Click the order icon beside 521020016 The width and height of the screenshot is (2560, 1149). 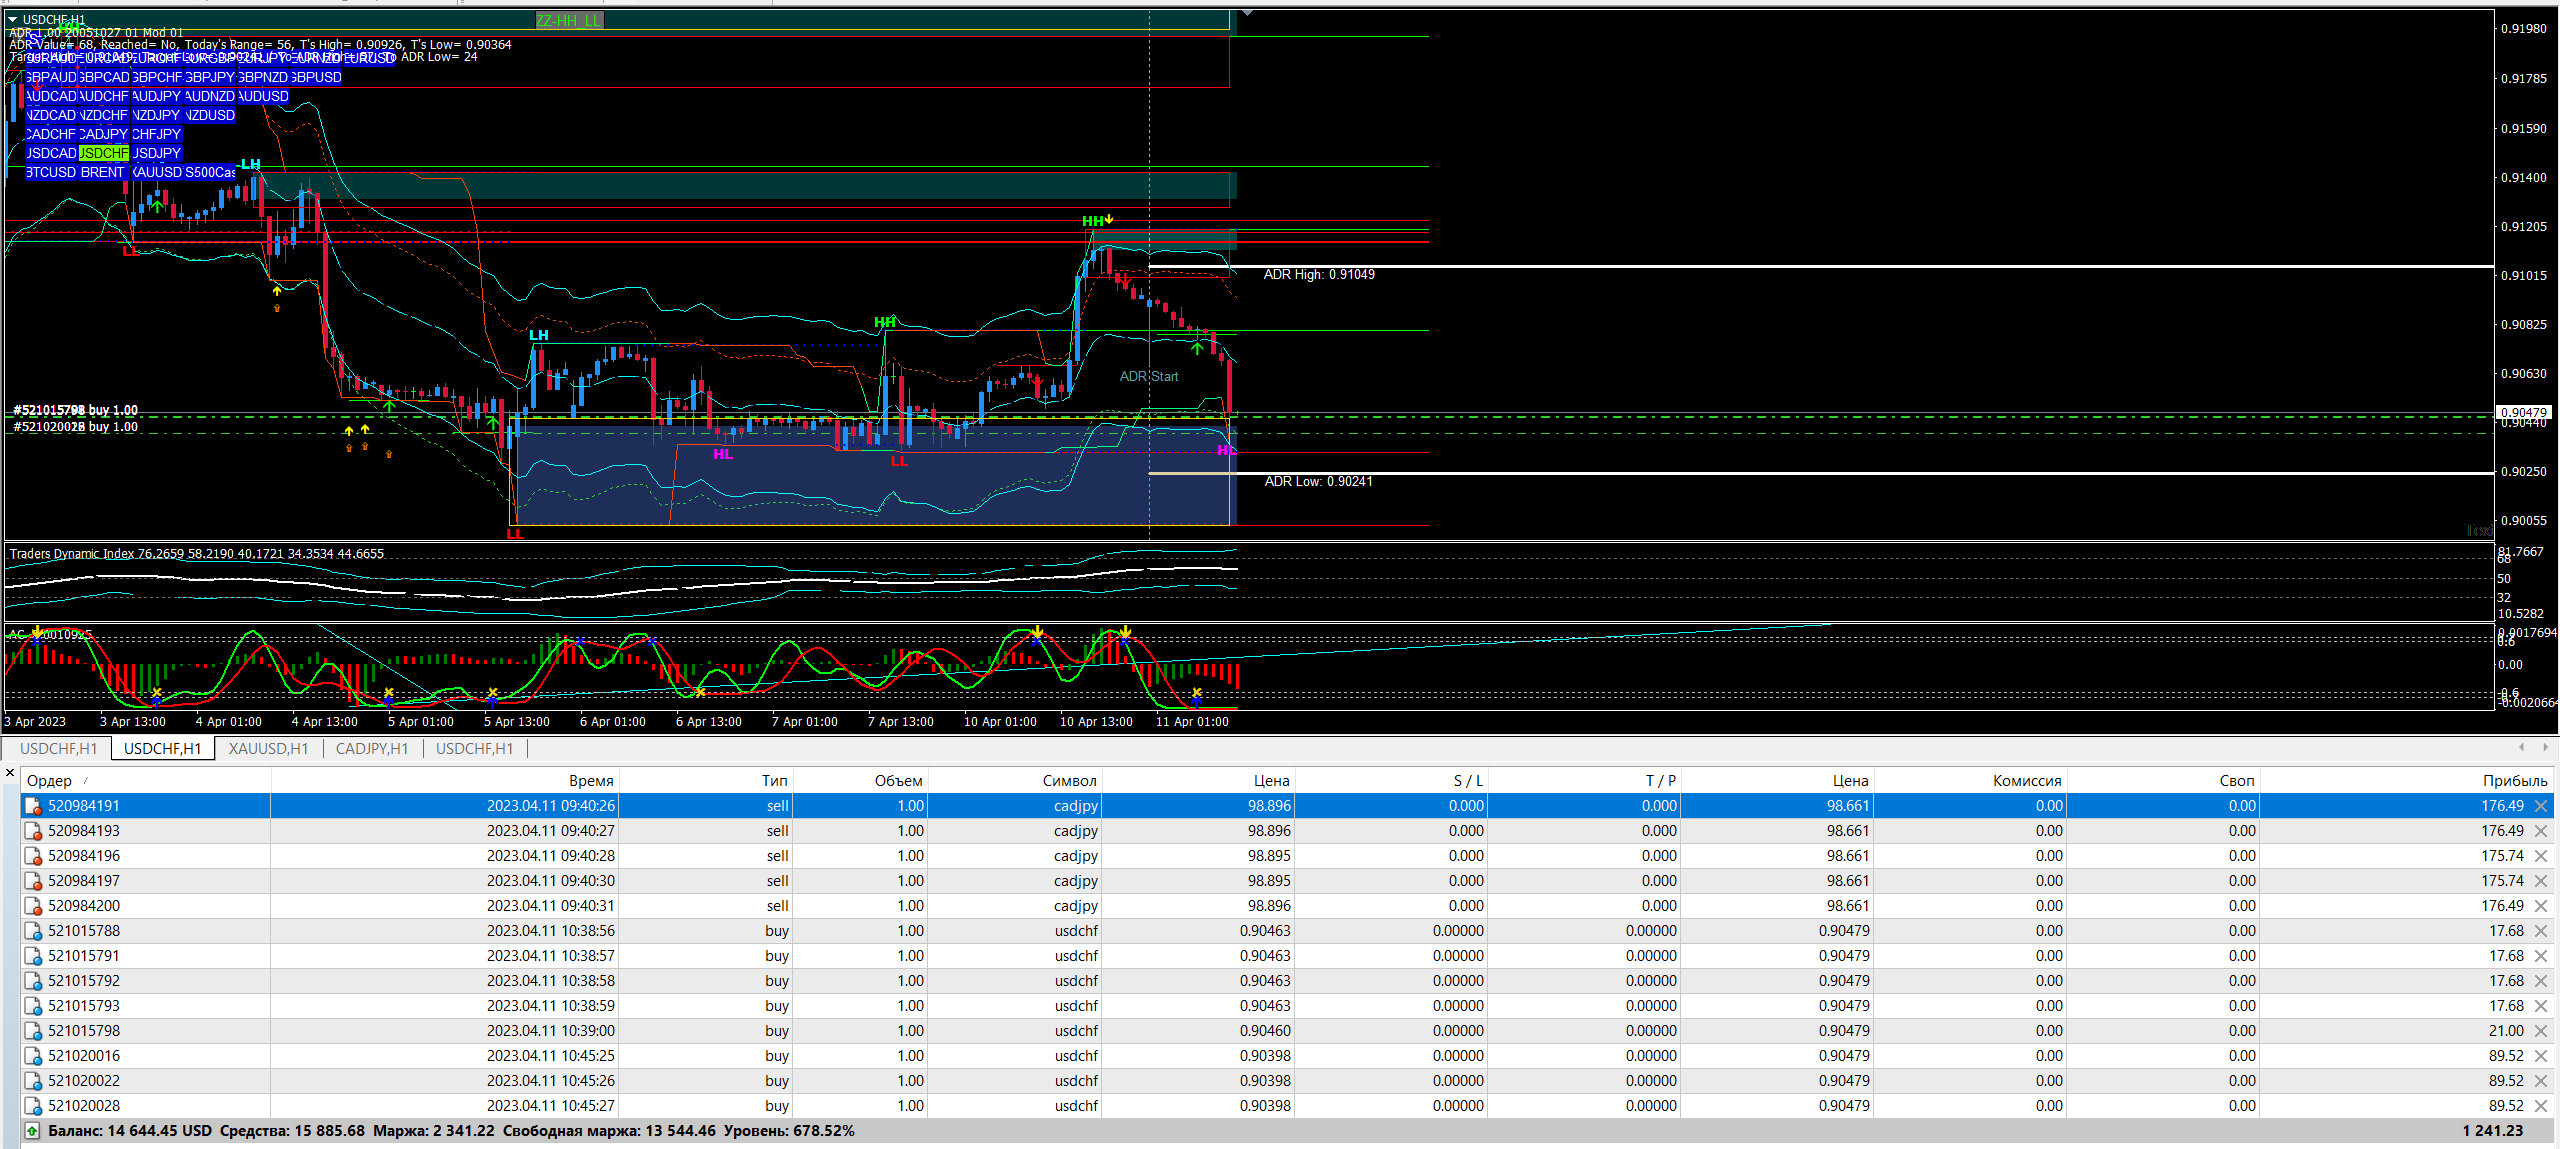pos(33,1056)
